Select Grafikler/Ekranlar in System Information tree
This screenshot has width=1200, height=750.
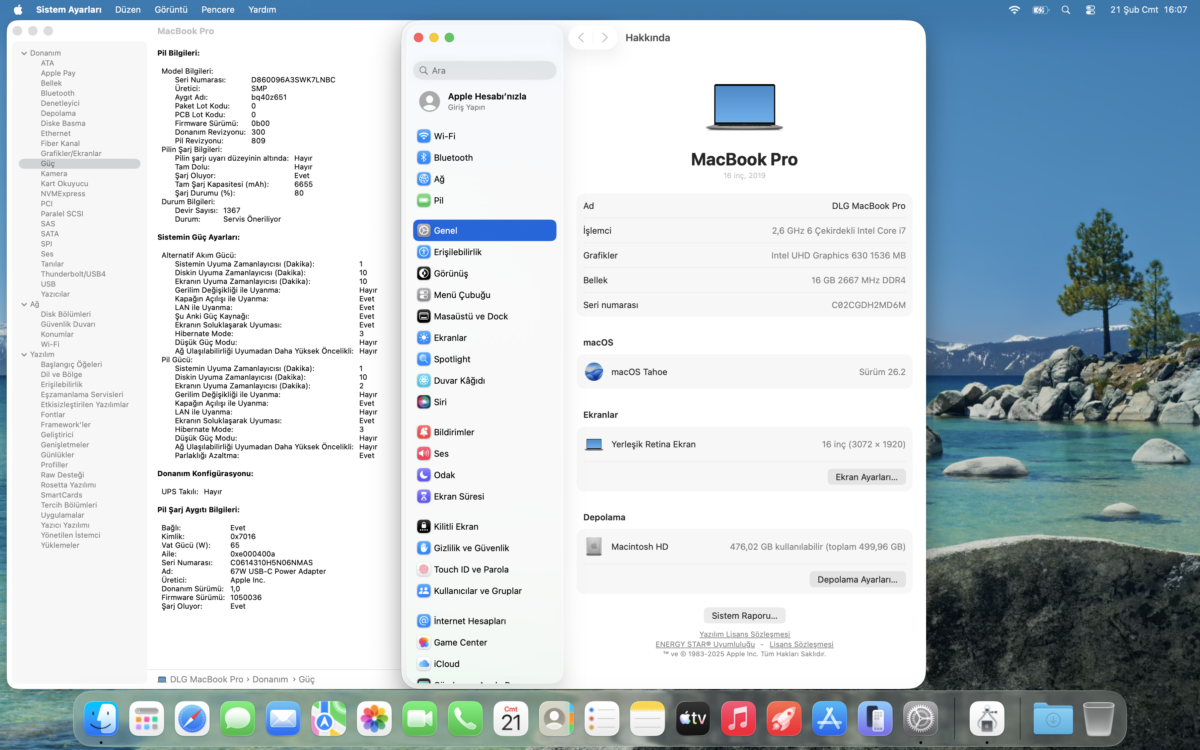pos(71,153)
